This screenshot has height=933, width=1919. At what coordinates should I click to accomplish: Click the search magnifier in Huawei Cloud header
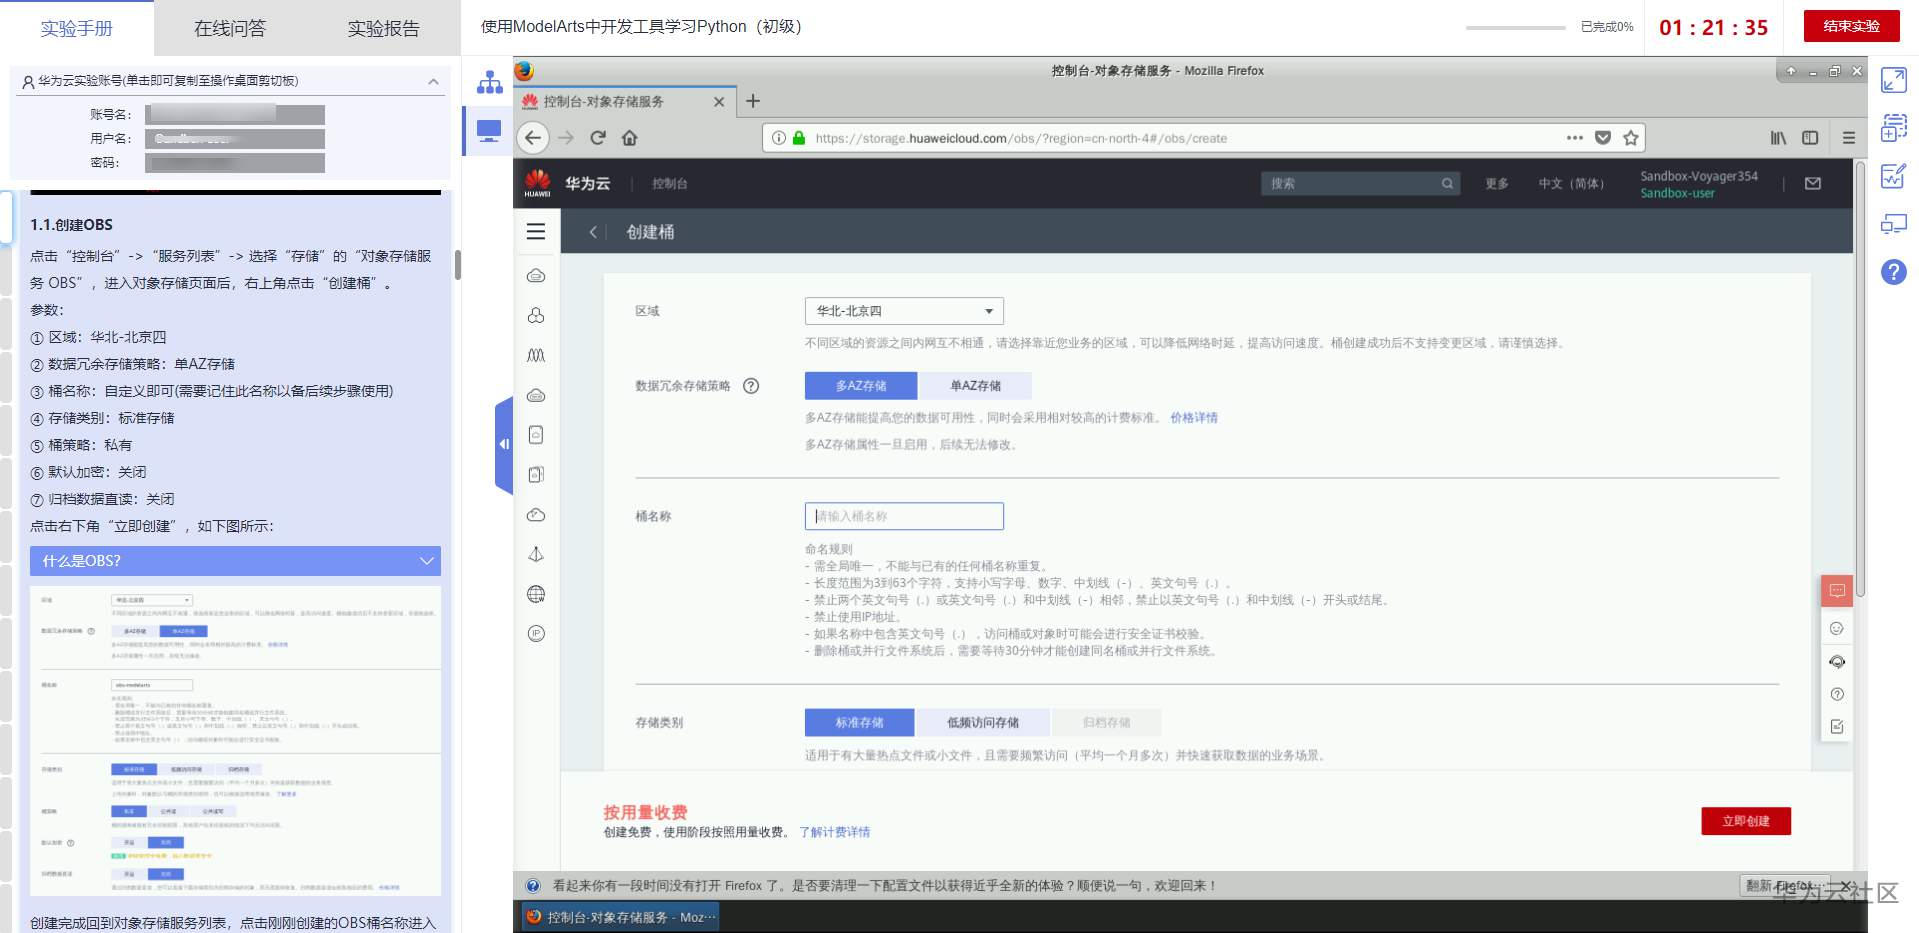point(1447,183)
